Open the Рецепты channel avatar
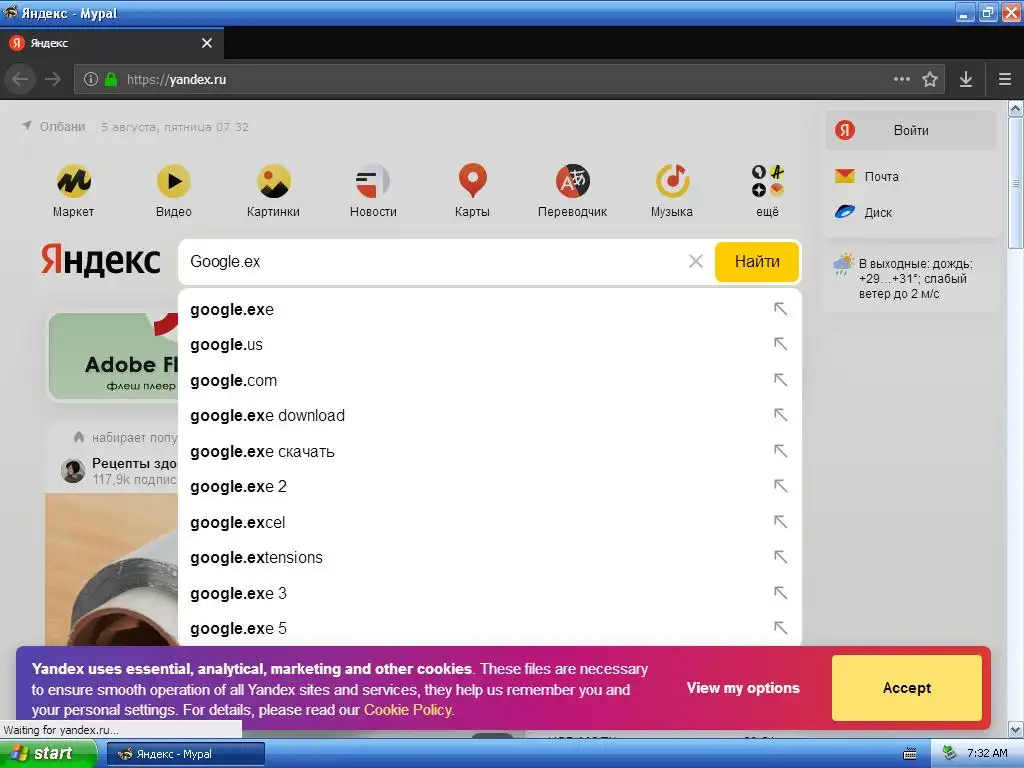Image resolution: width=1024 pixels, height=768 pixels. 73,471
